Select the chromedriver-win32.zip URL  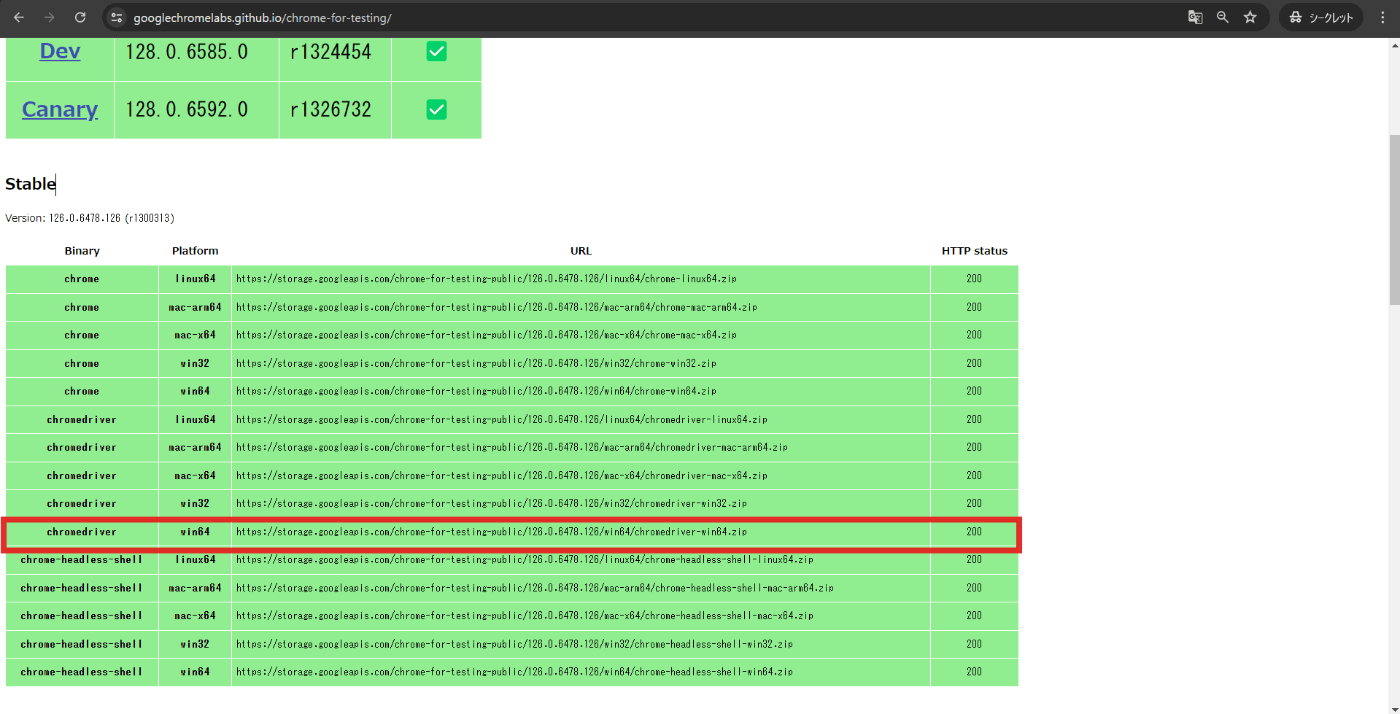pyautogui.click(x=491, y=503)
